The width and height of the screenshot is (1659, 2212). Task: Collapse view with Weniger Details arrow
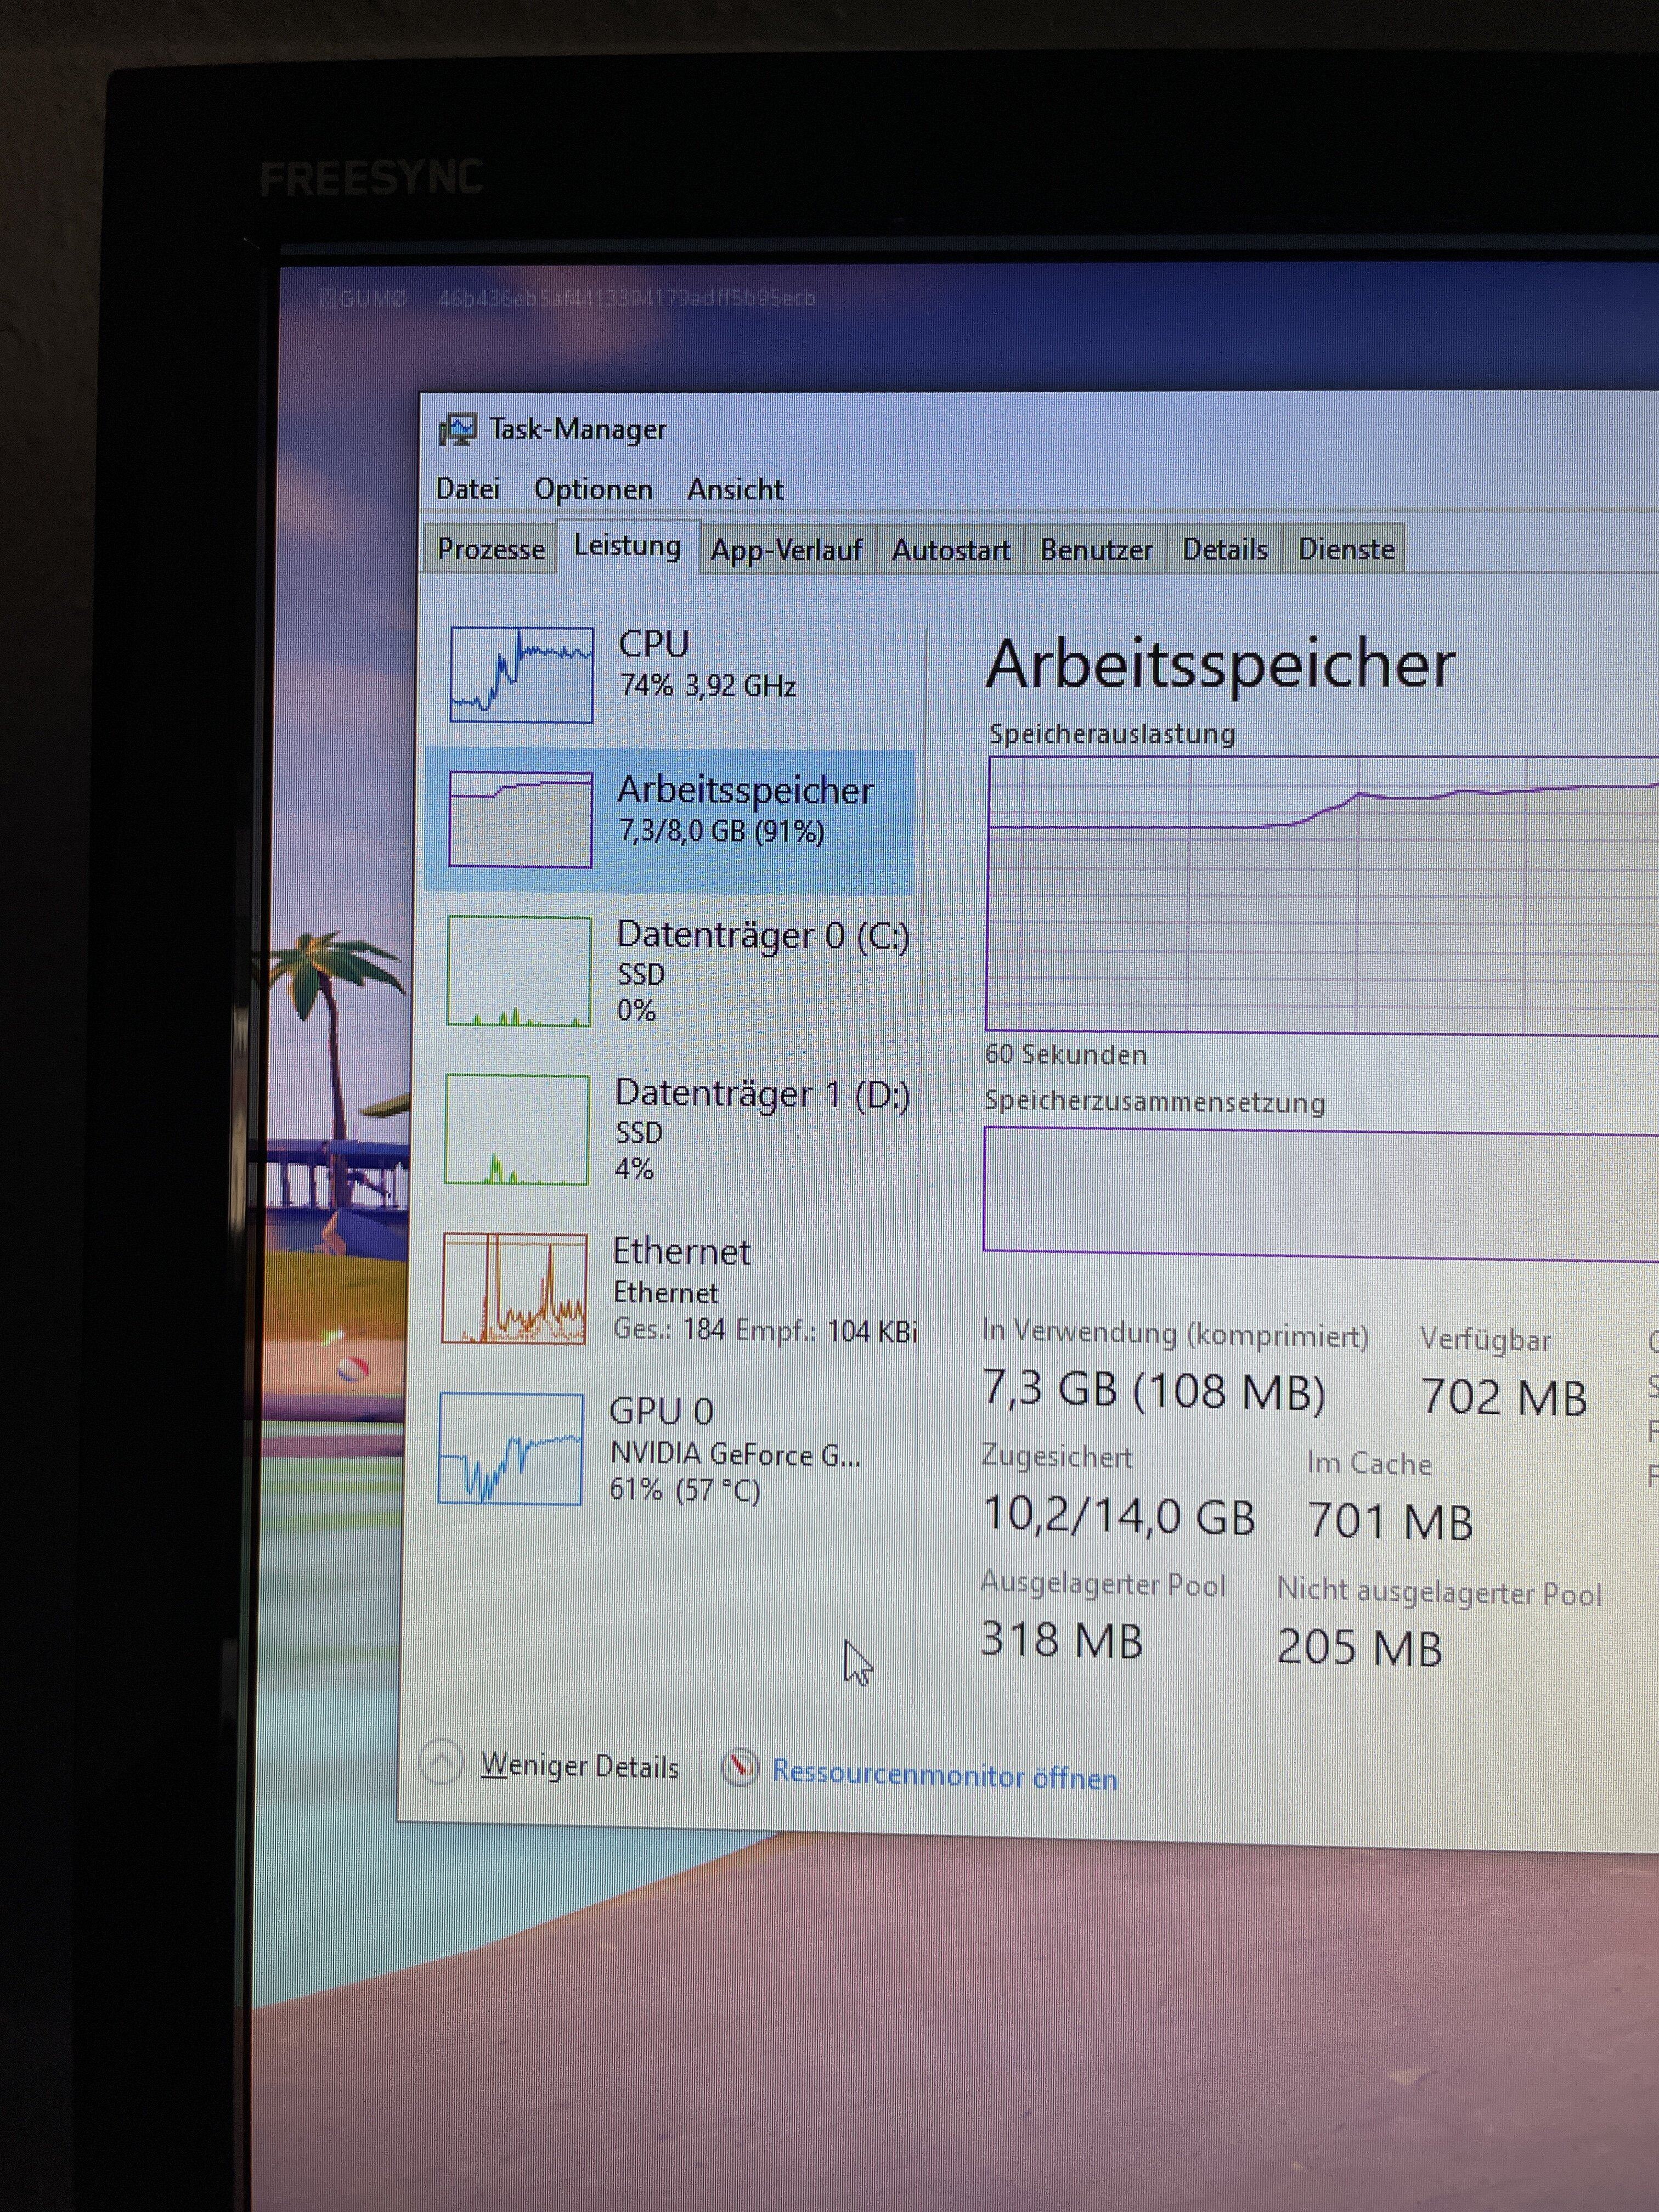441,1762
